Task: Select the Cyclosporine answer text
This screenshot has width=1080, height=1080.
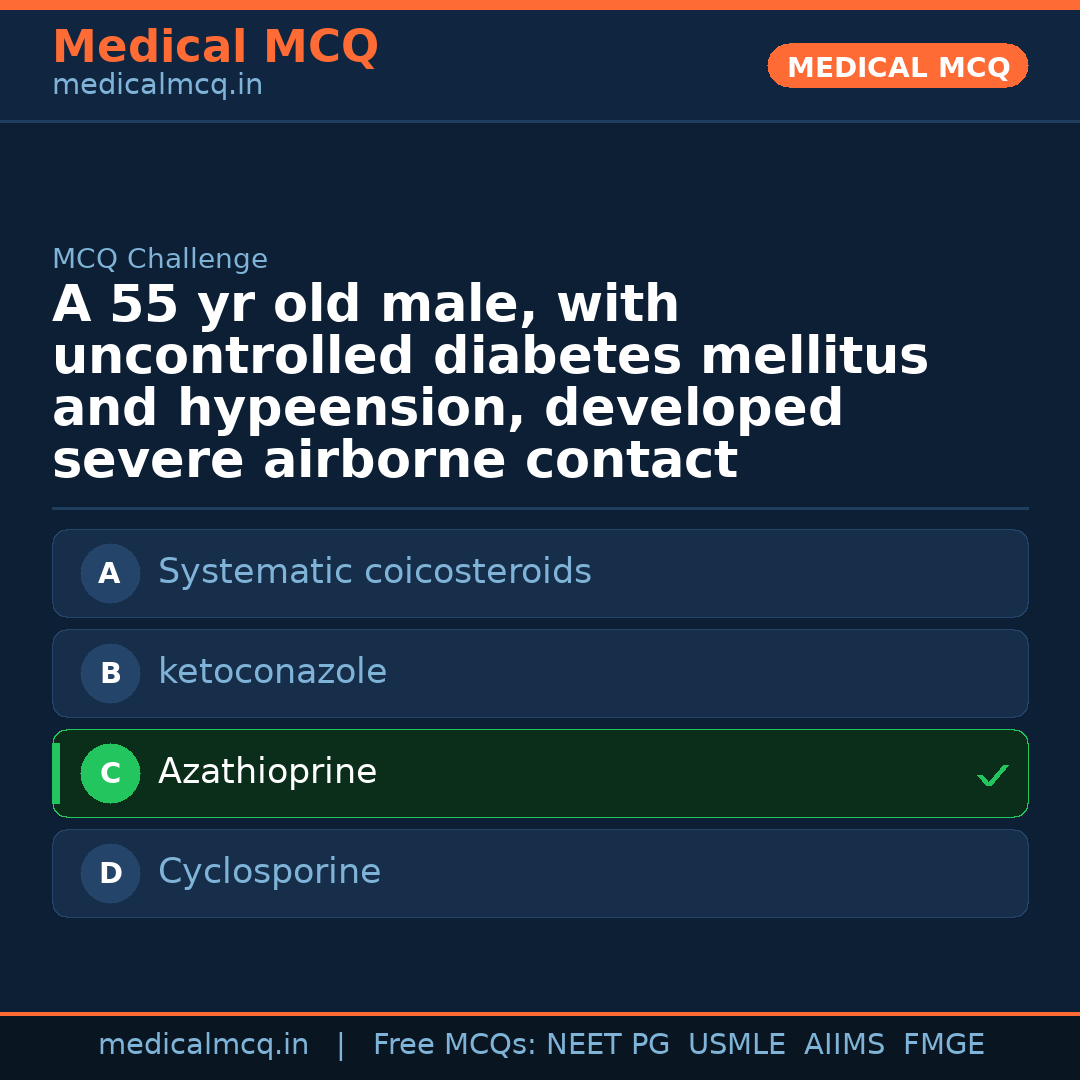Action: pyautogui.click(x=269, y=872)
